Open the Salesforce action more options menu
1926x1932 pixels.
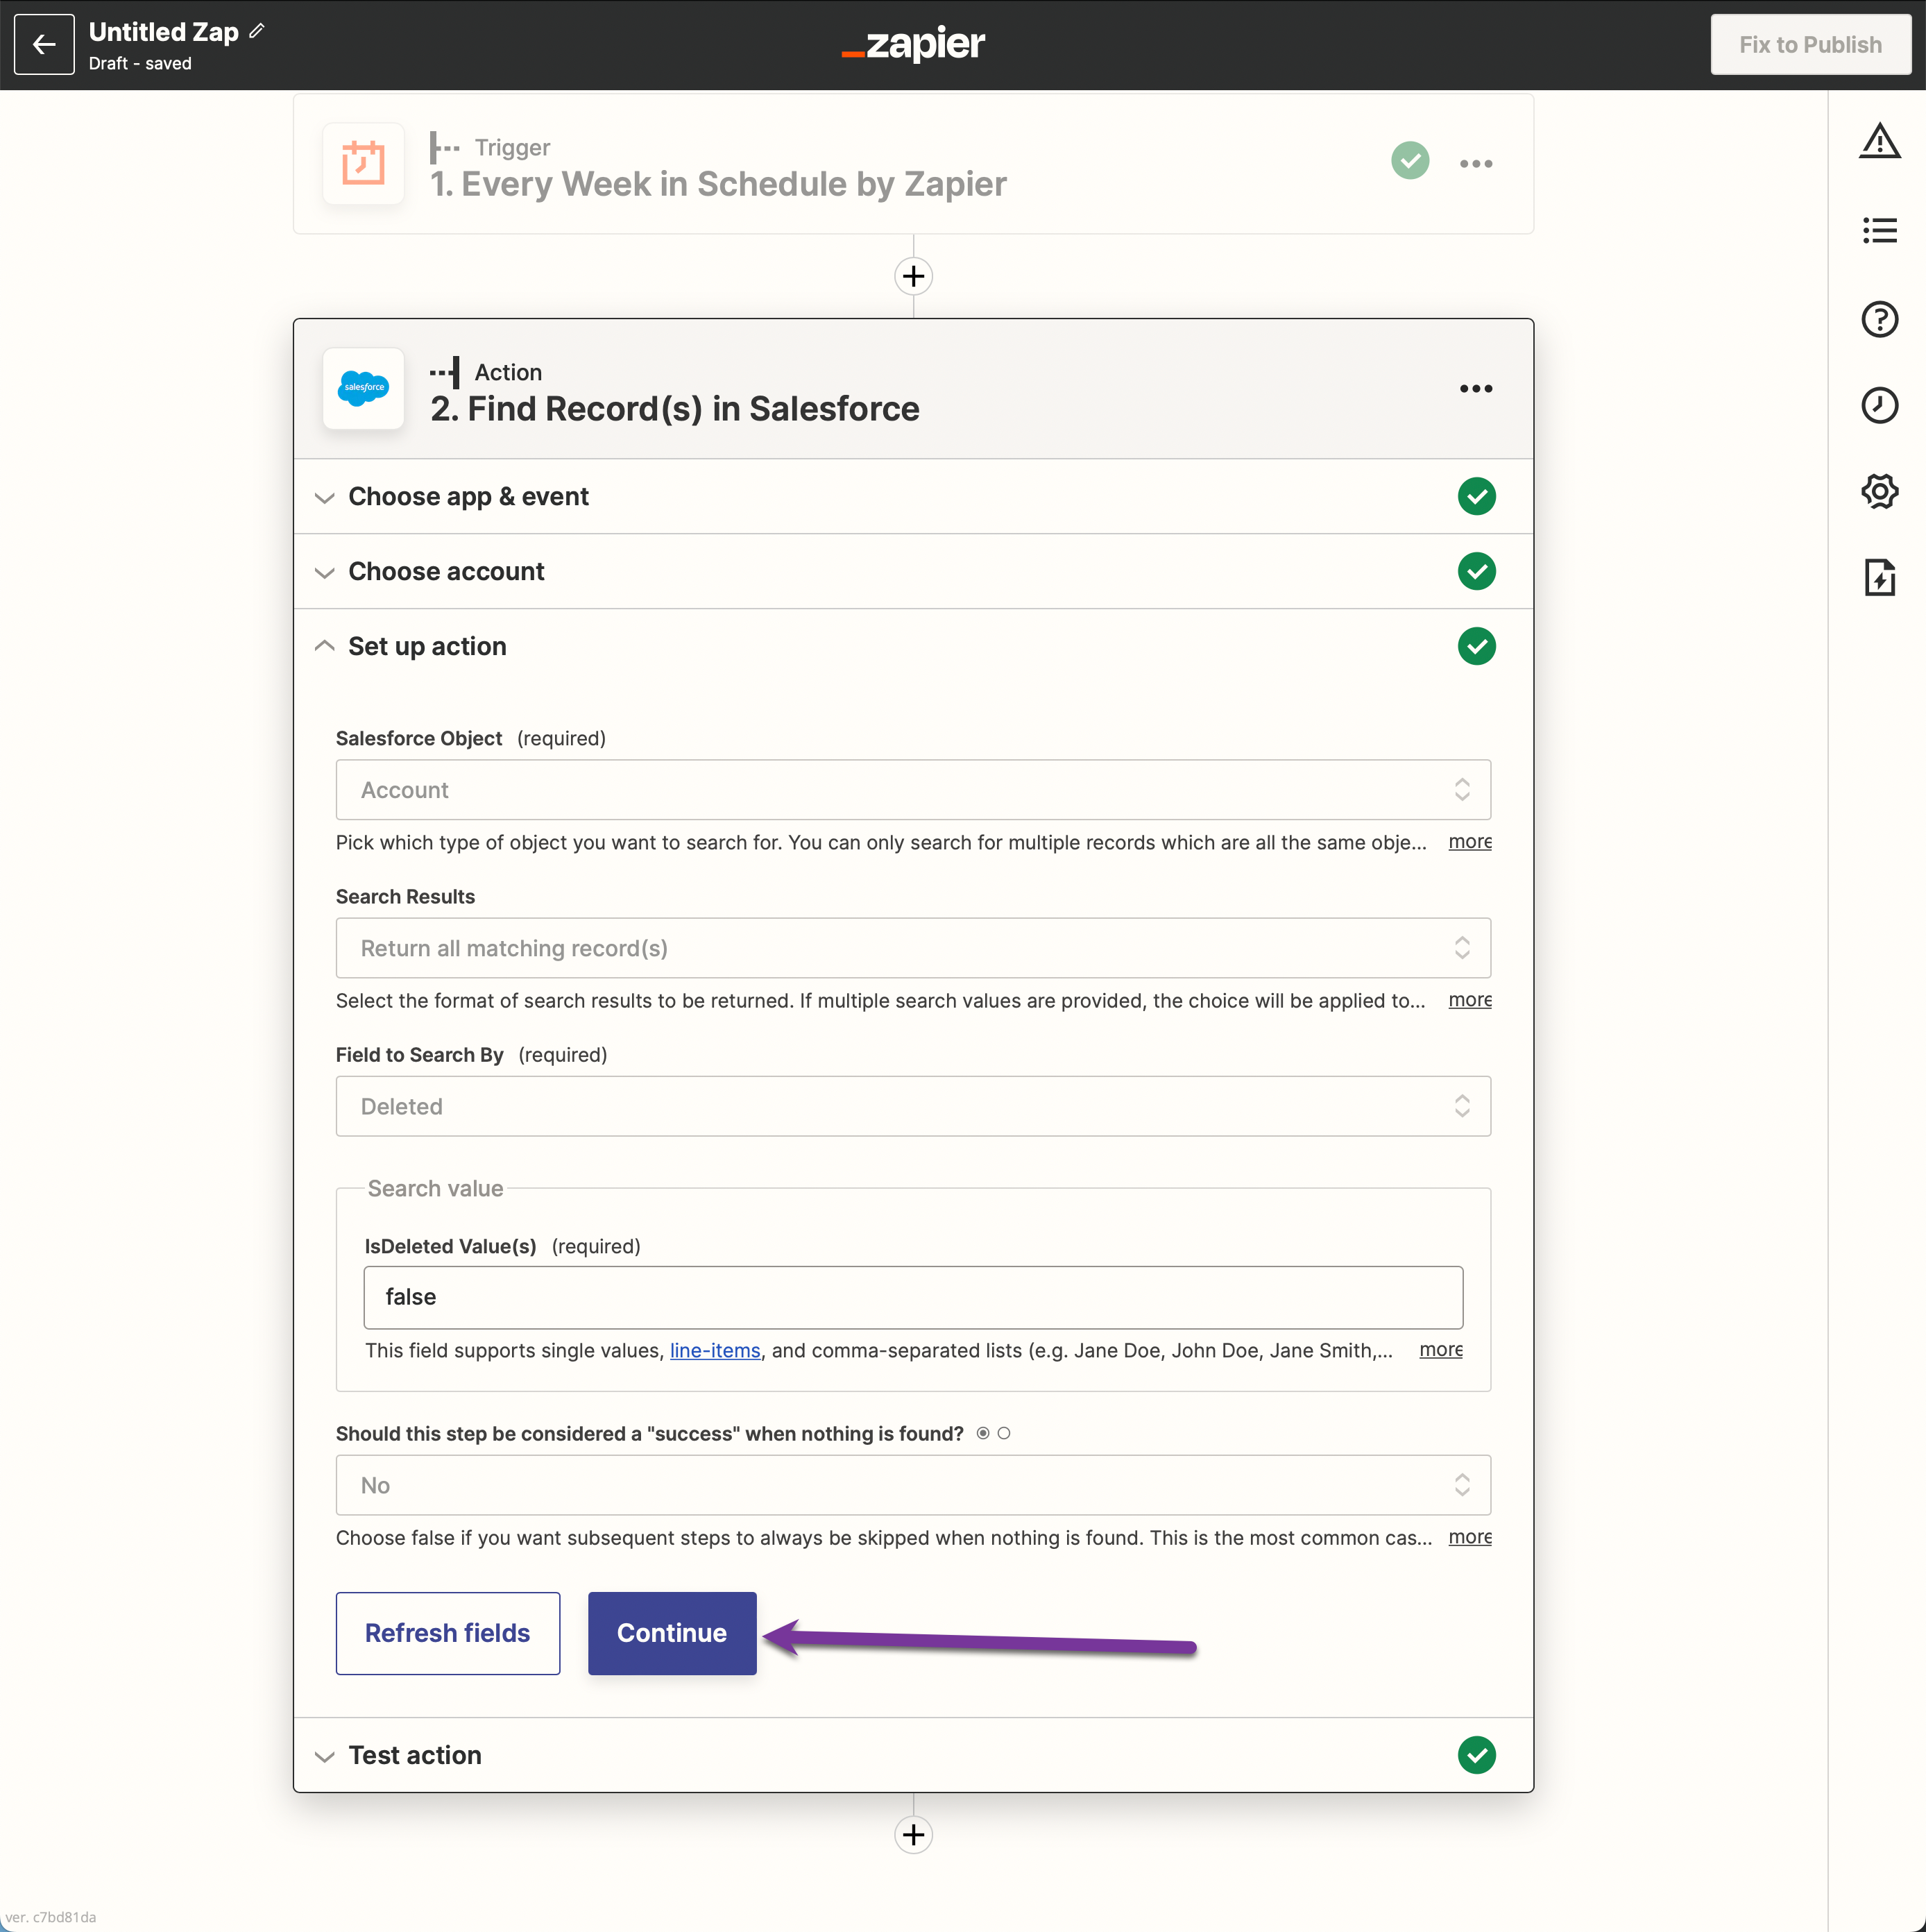point(1476,388)
